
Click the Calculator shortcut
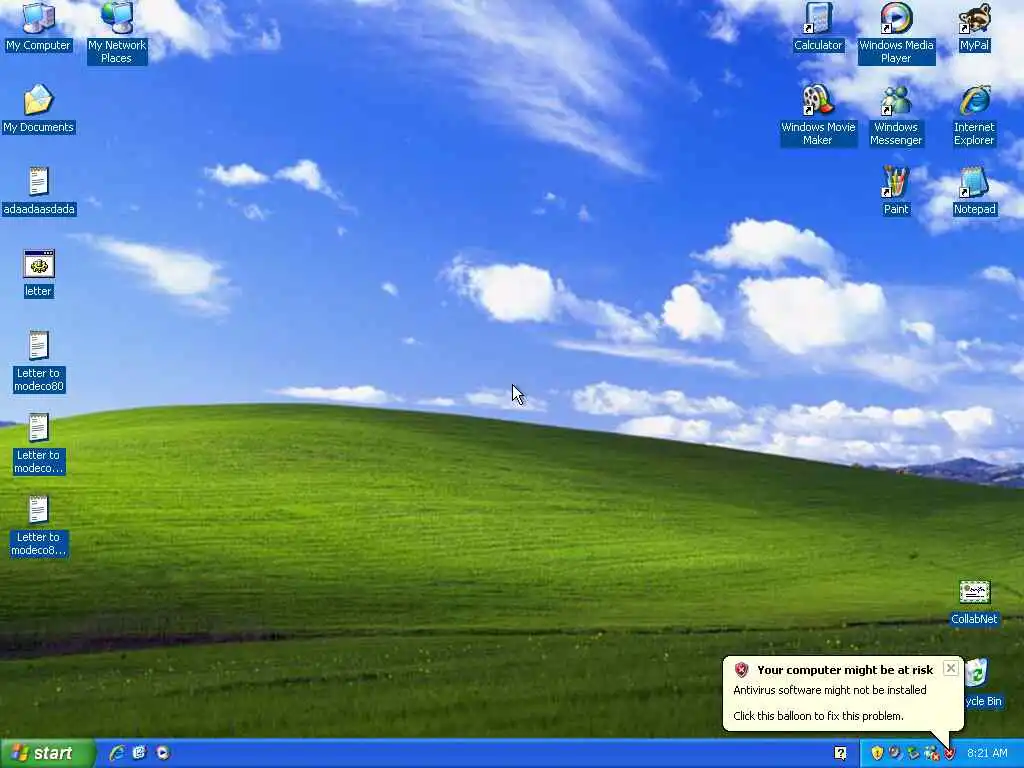tap(818, 26)
